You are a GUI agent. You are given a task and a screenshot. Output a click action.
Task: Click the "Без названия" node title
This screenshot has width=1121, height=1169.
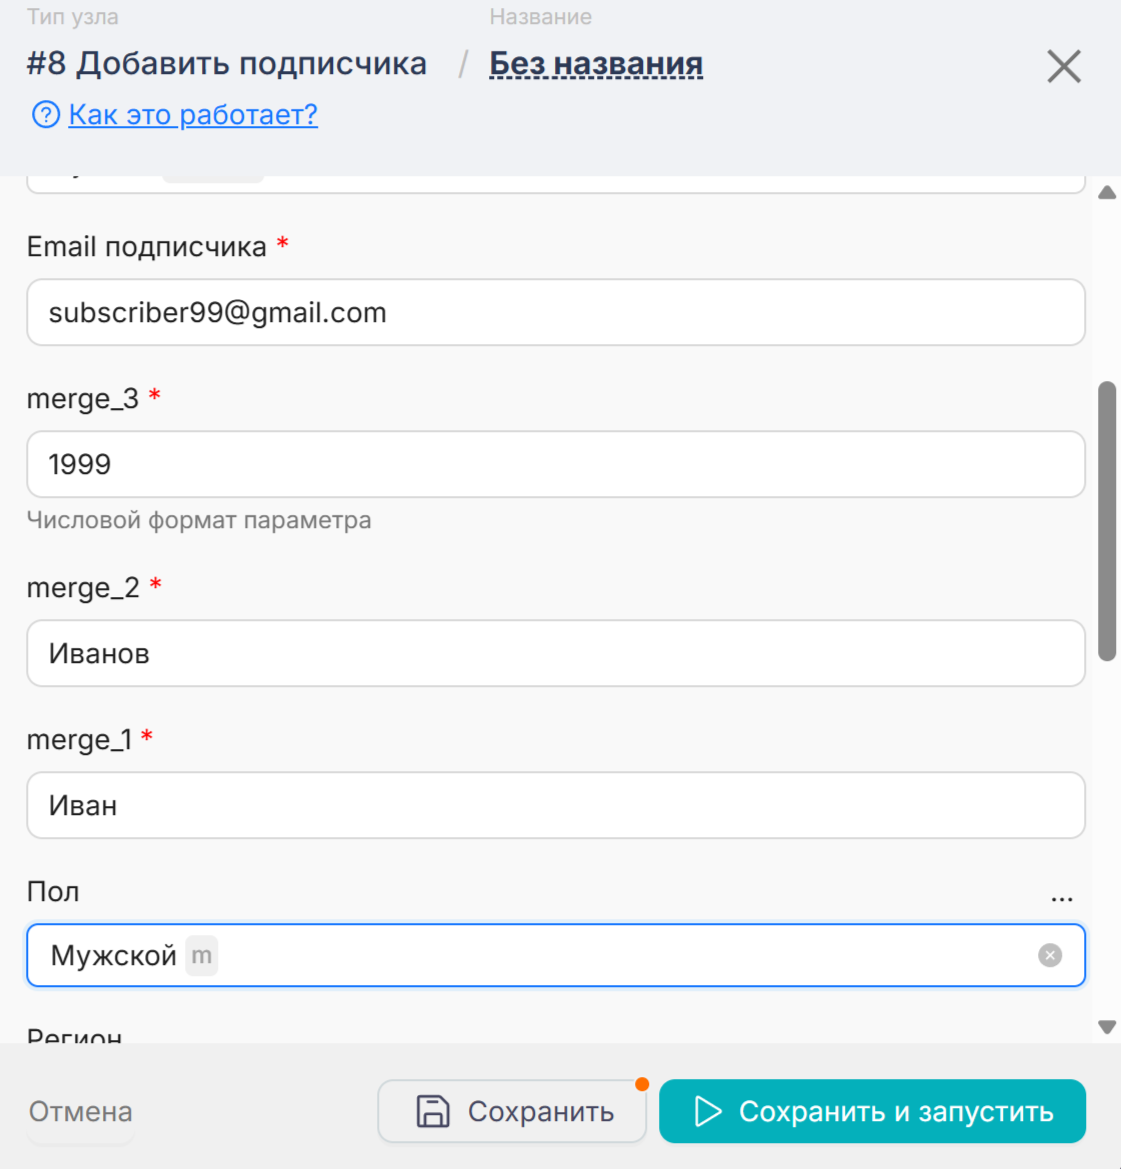596,64
